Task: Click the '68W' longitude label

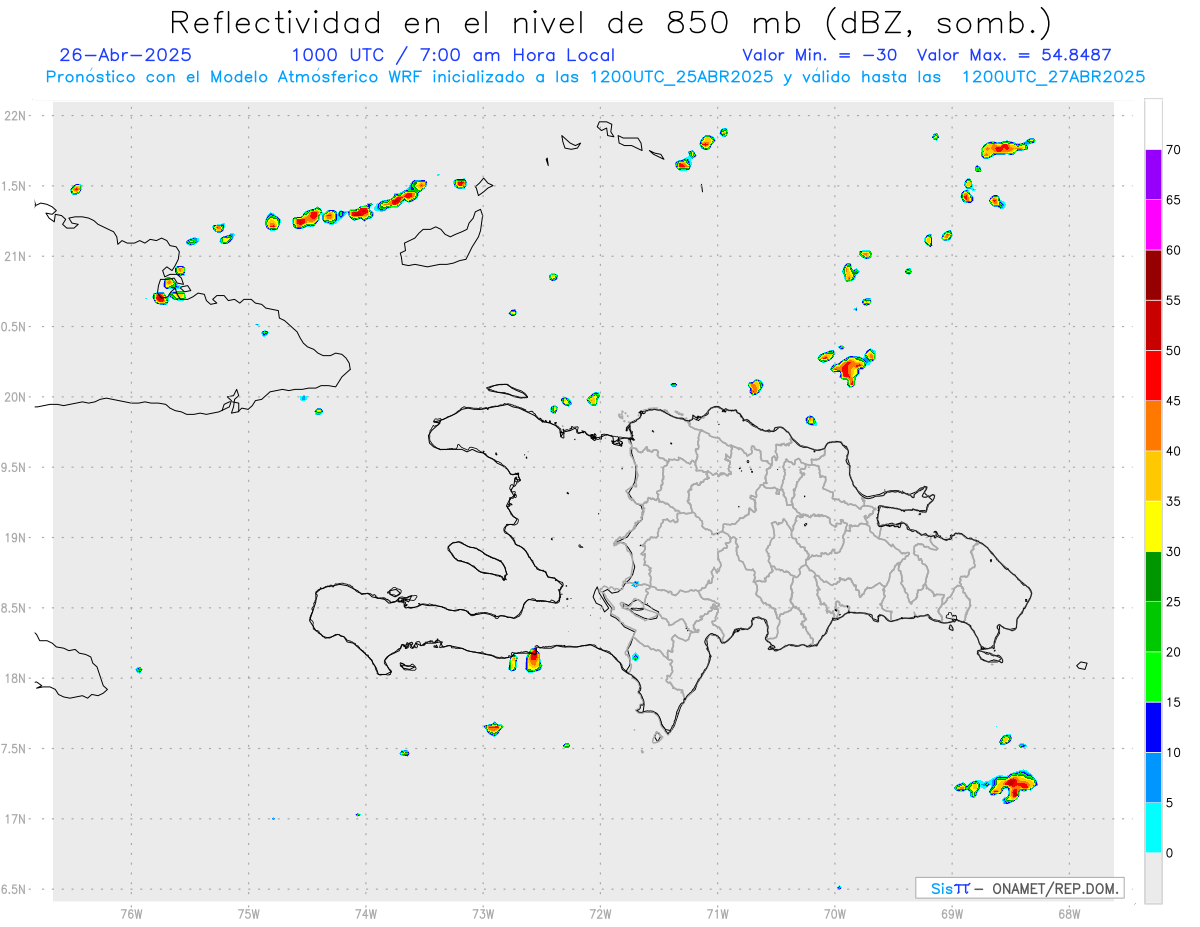Action: [1069, 913]
